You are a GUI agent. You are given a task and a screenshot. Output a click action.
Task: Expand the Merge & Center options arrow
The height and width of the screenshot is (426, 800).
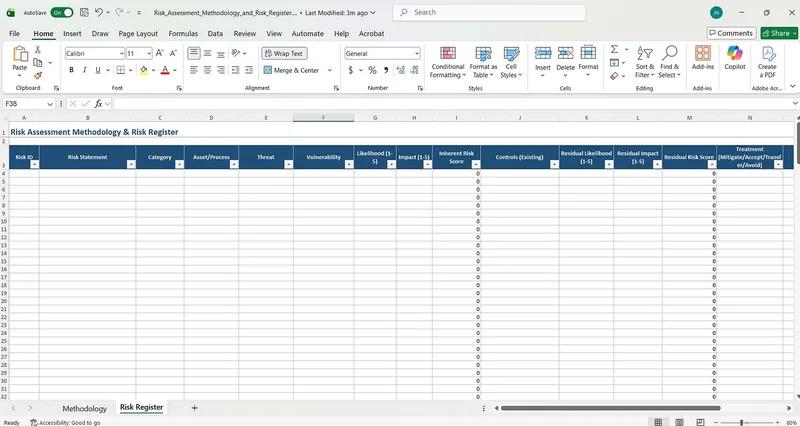330,70
